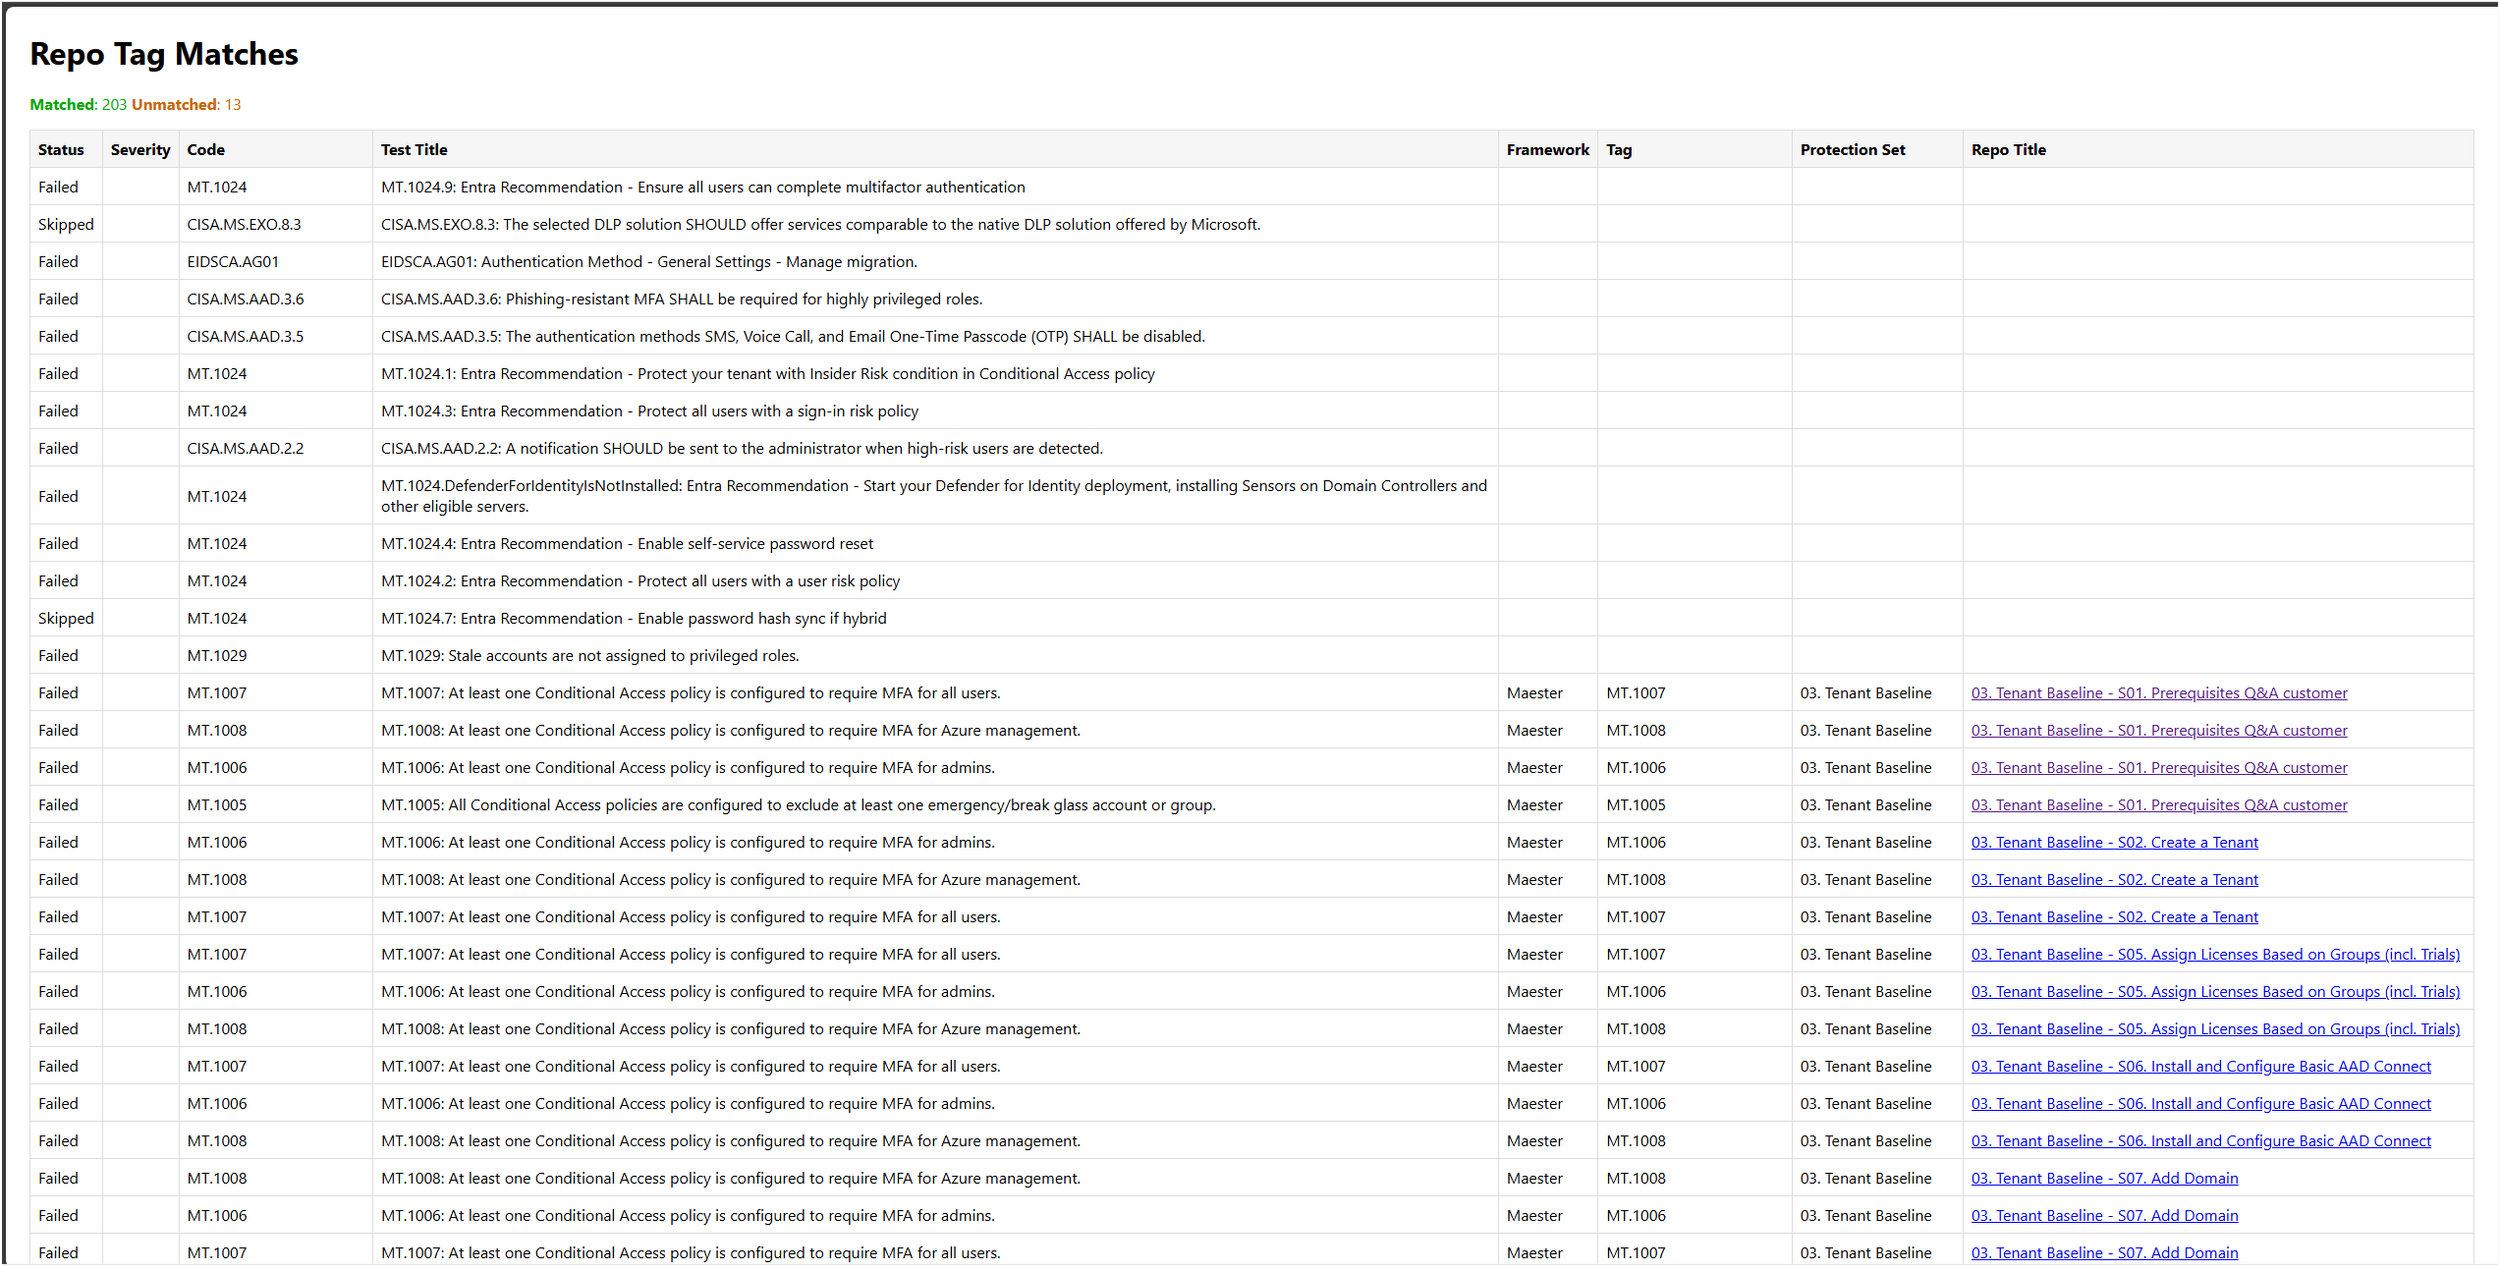Click the Framework column header
2500x1266 pixels.
coord(1547,149)
